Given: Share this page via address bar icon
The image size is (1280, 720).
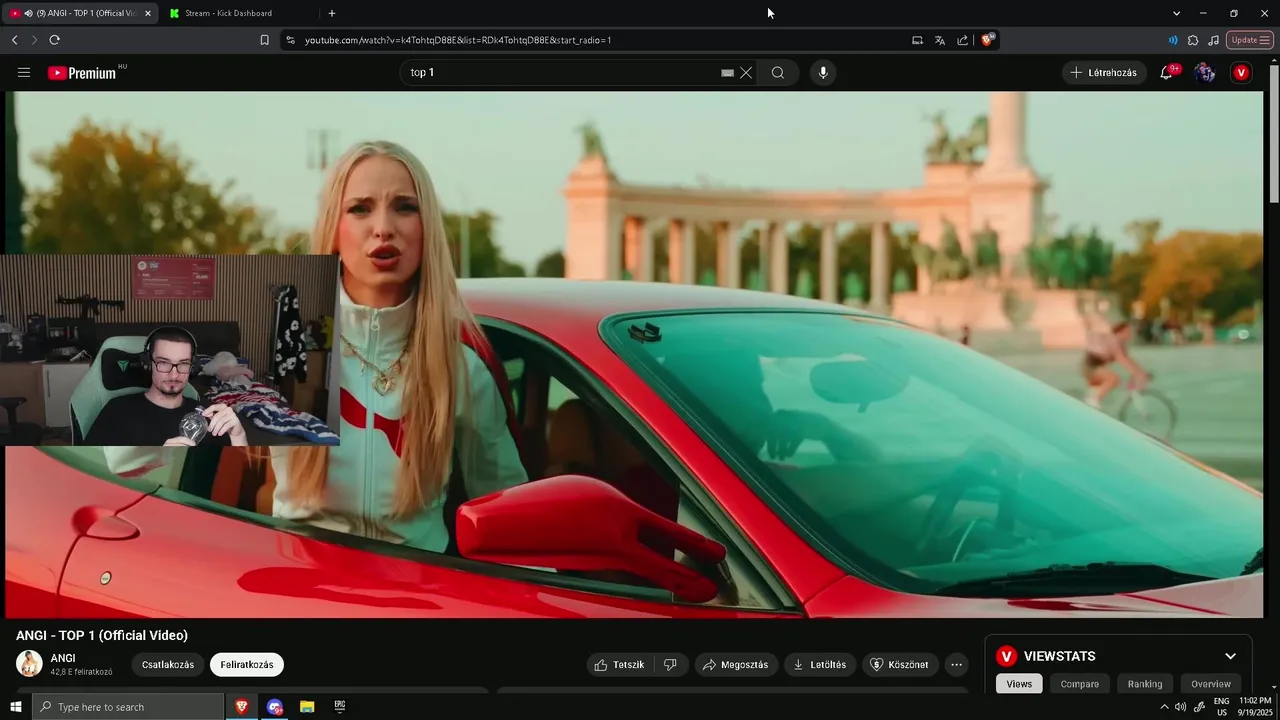Looking at the screenshot, I should click(x=962, y=40).
